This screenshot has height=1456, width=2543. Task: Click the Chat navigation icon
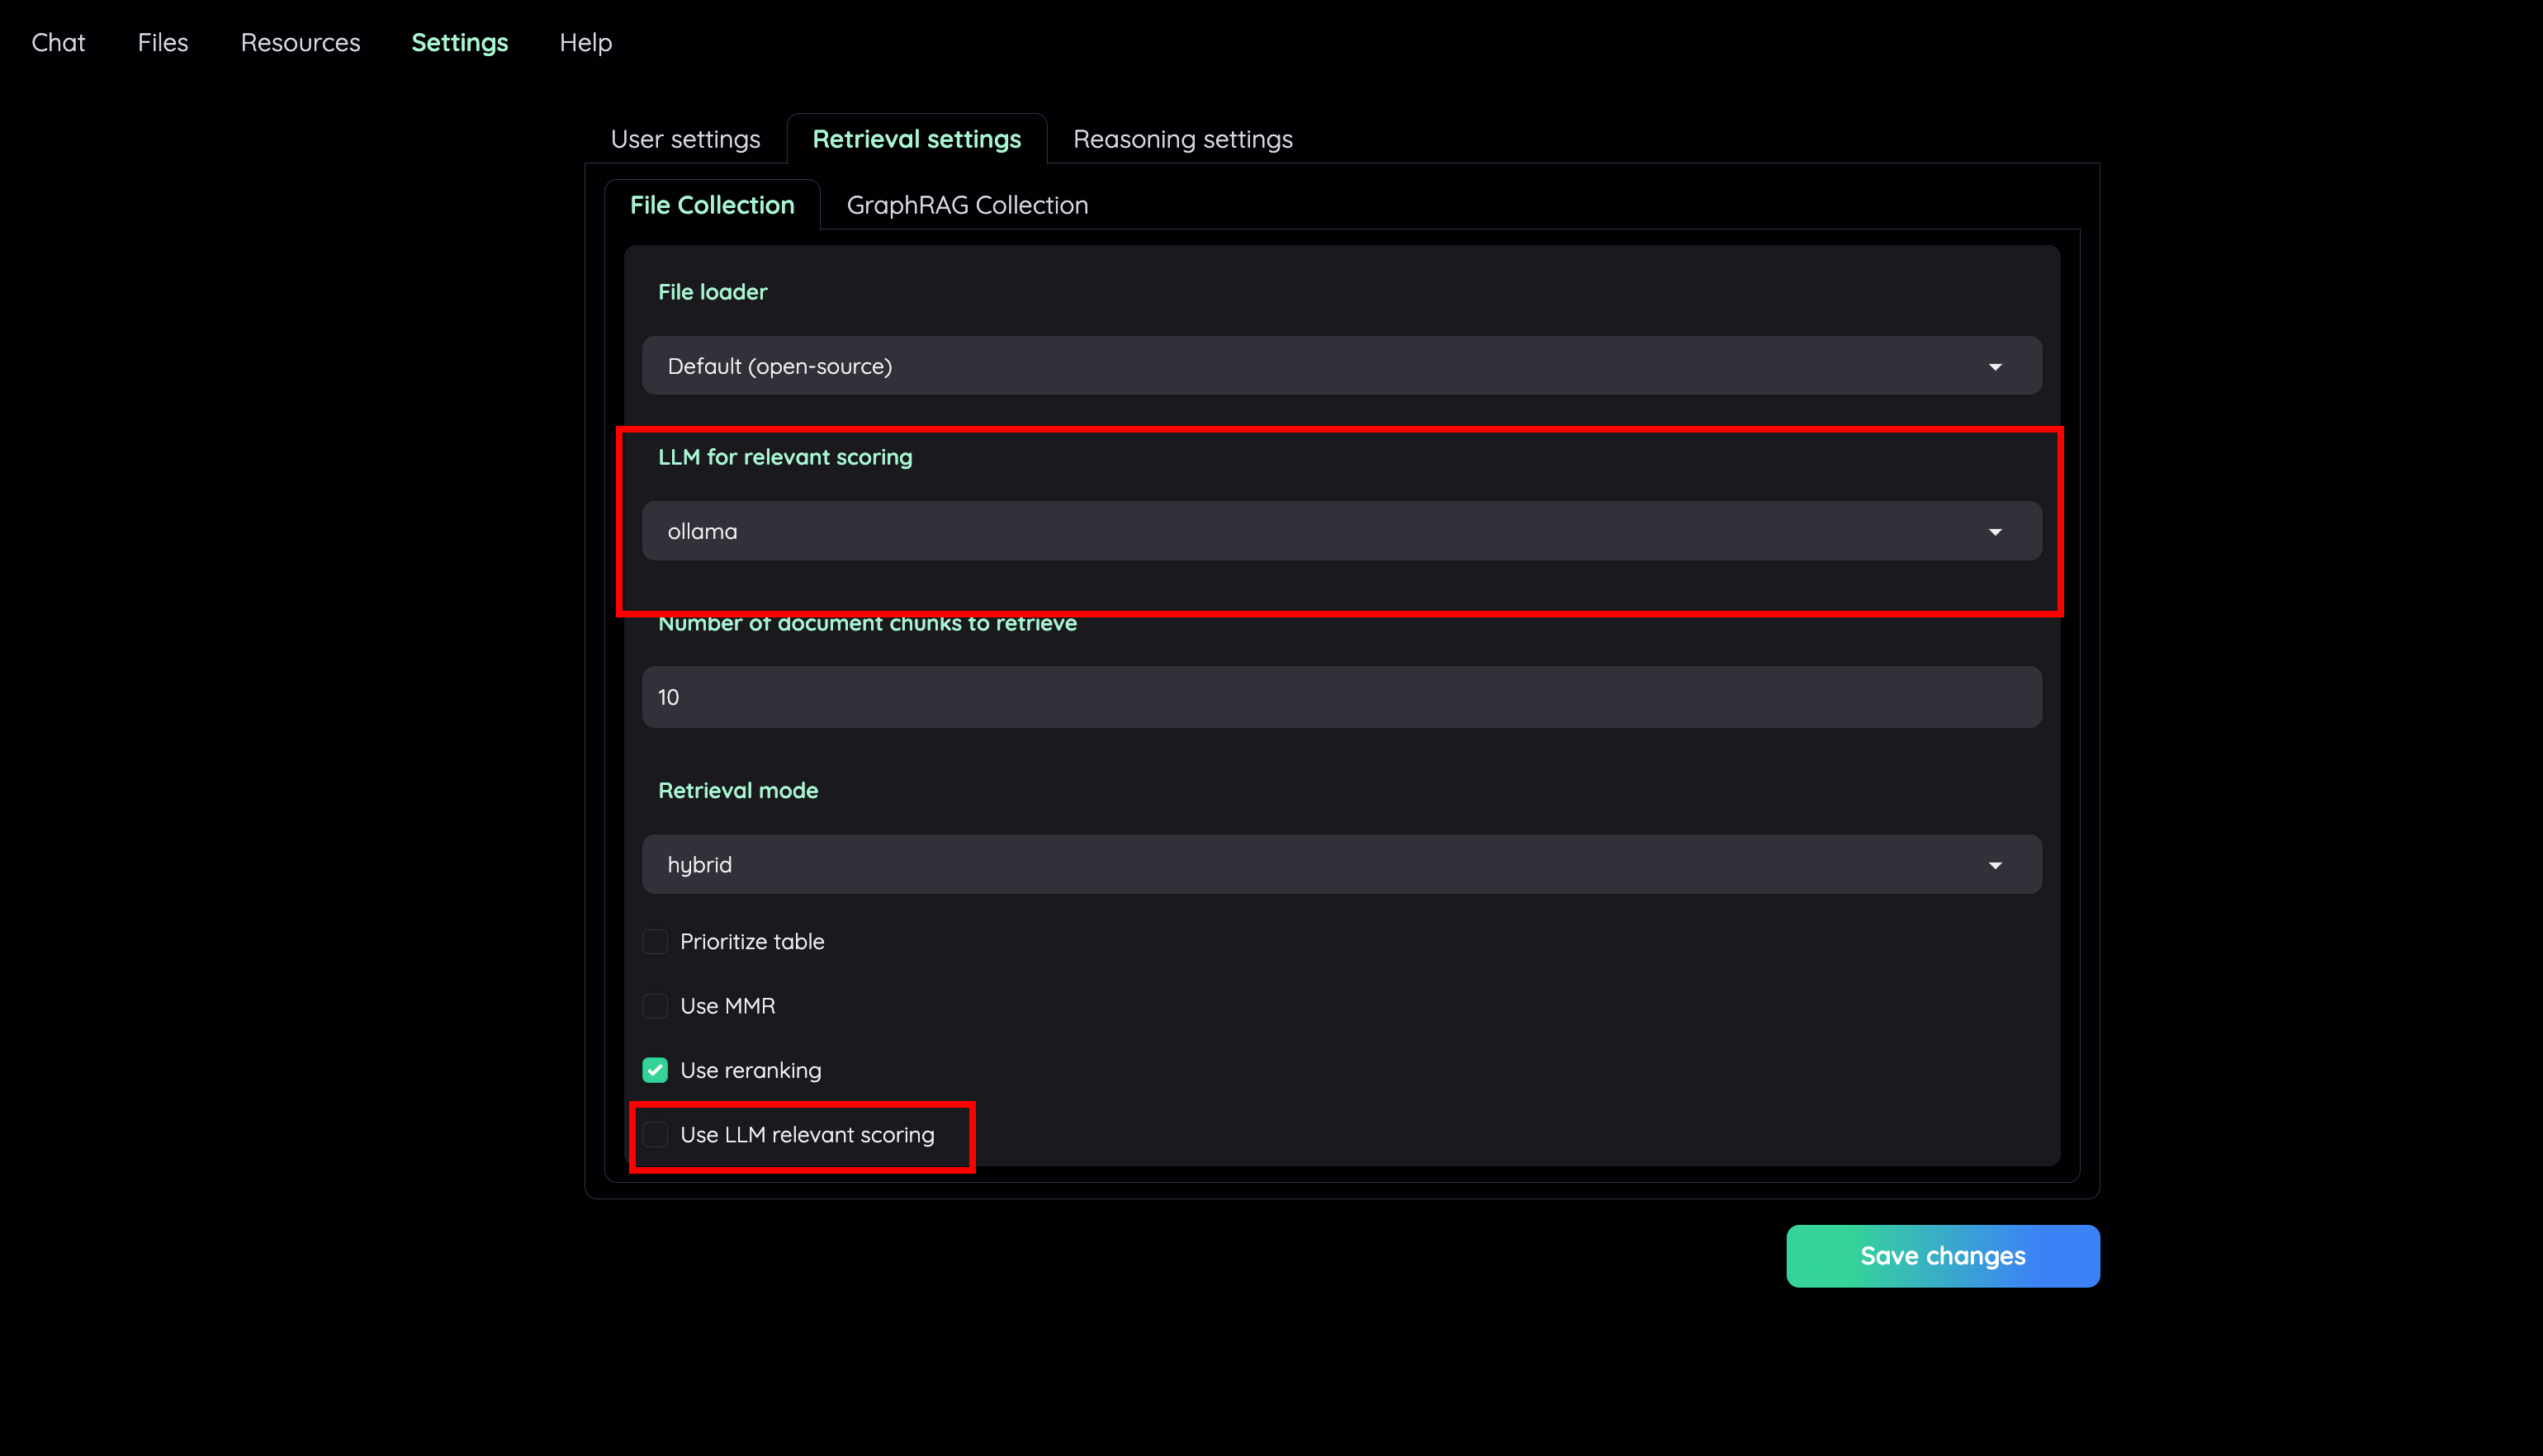pos(58,42)
